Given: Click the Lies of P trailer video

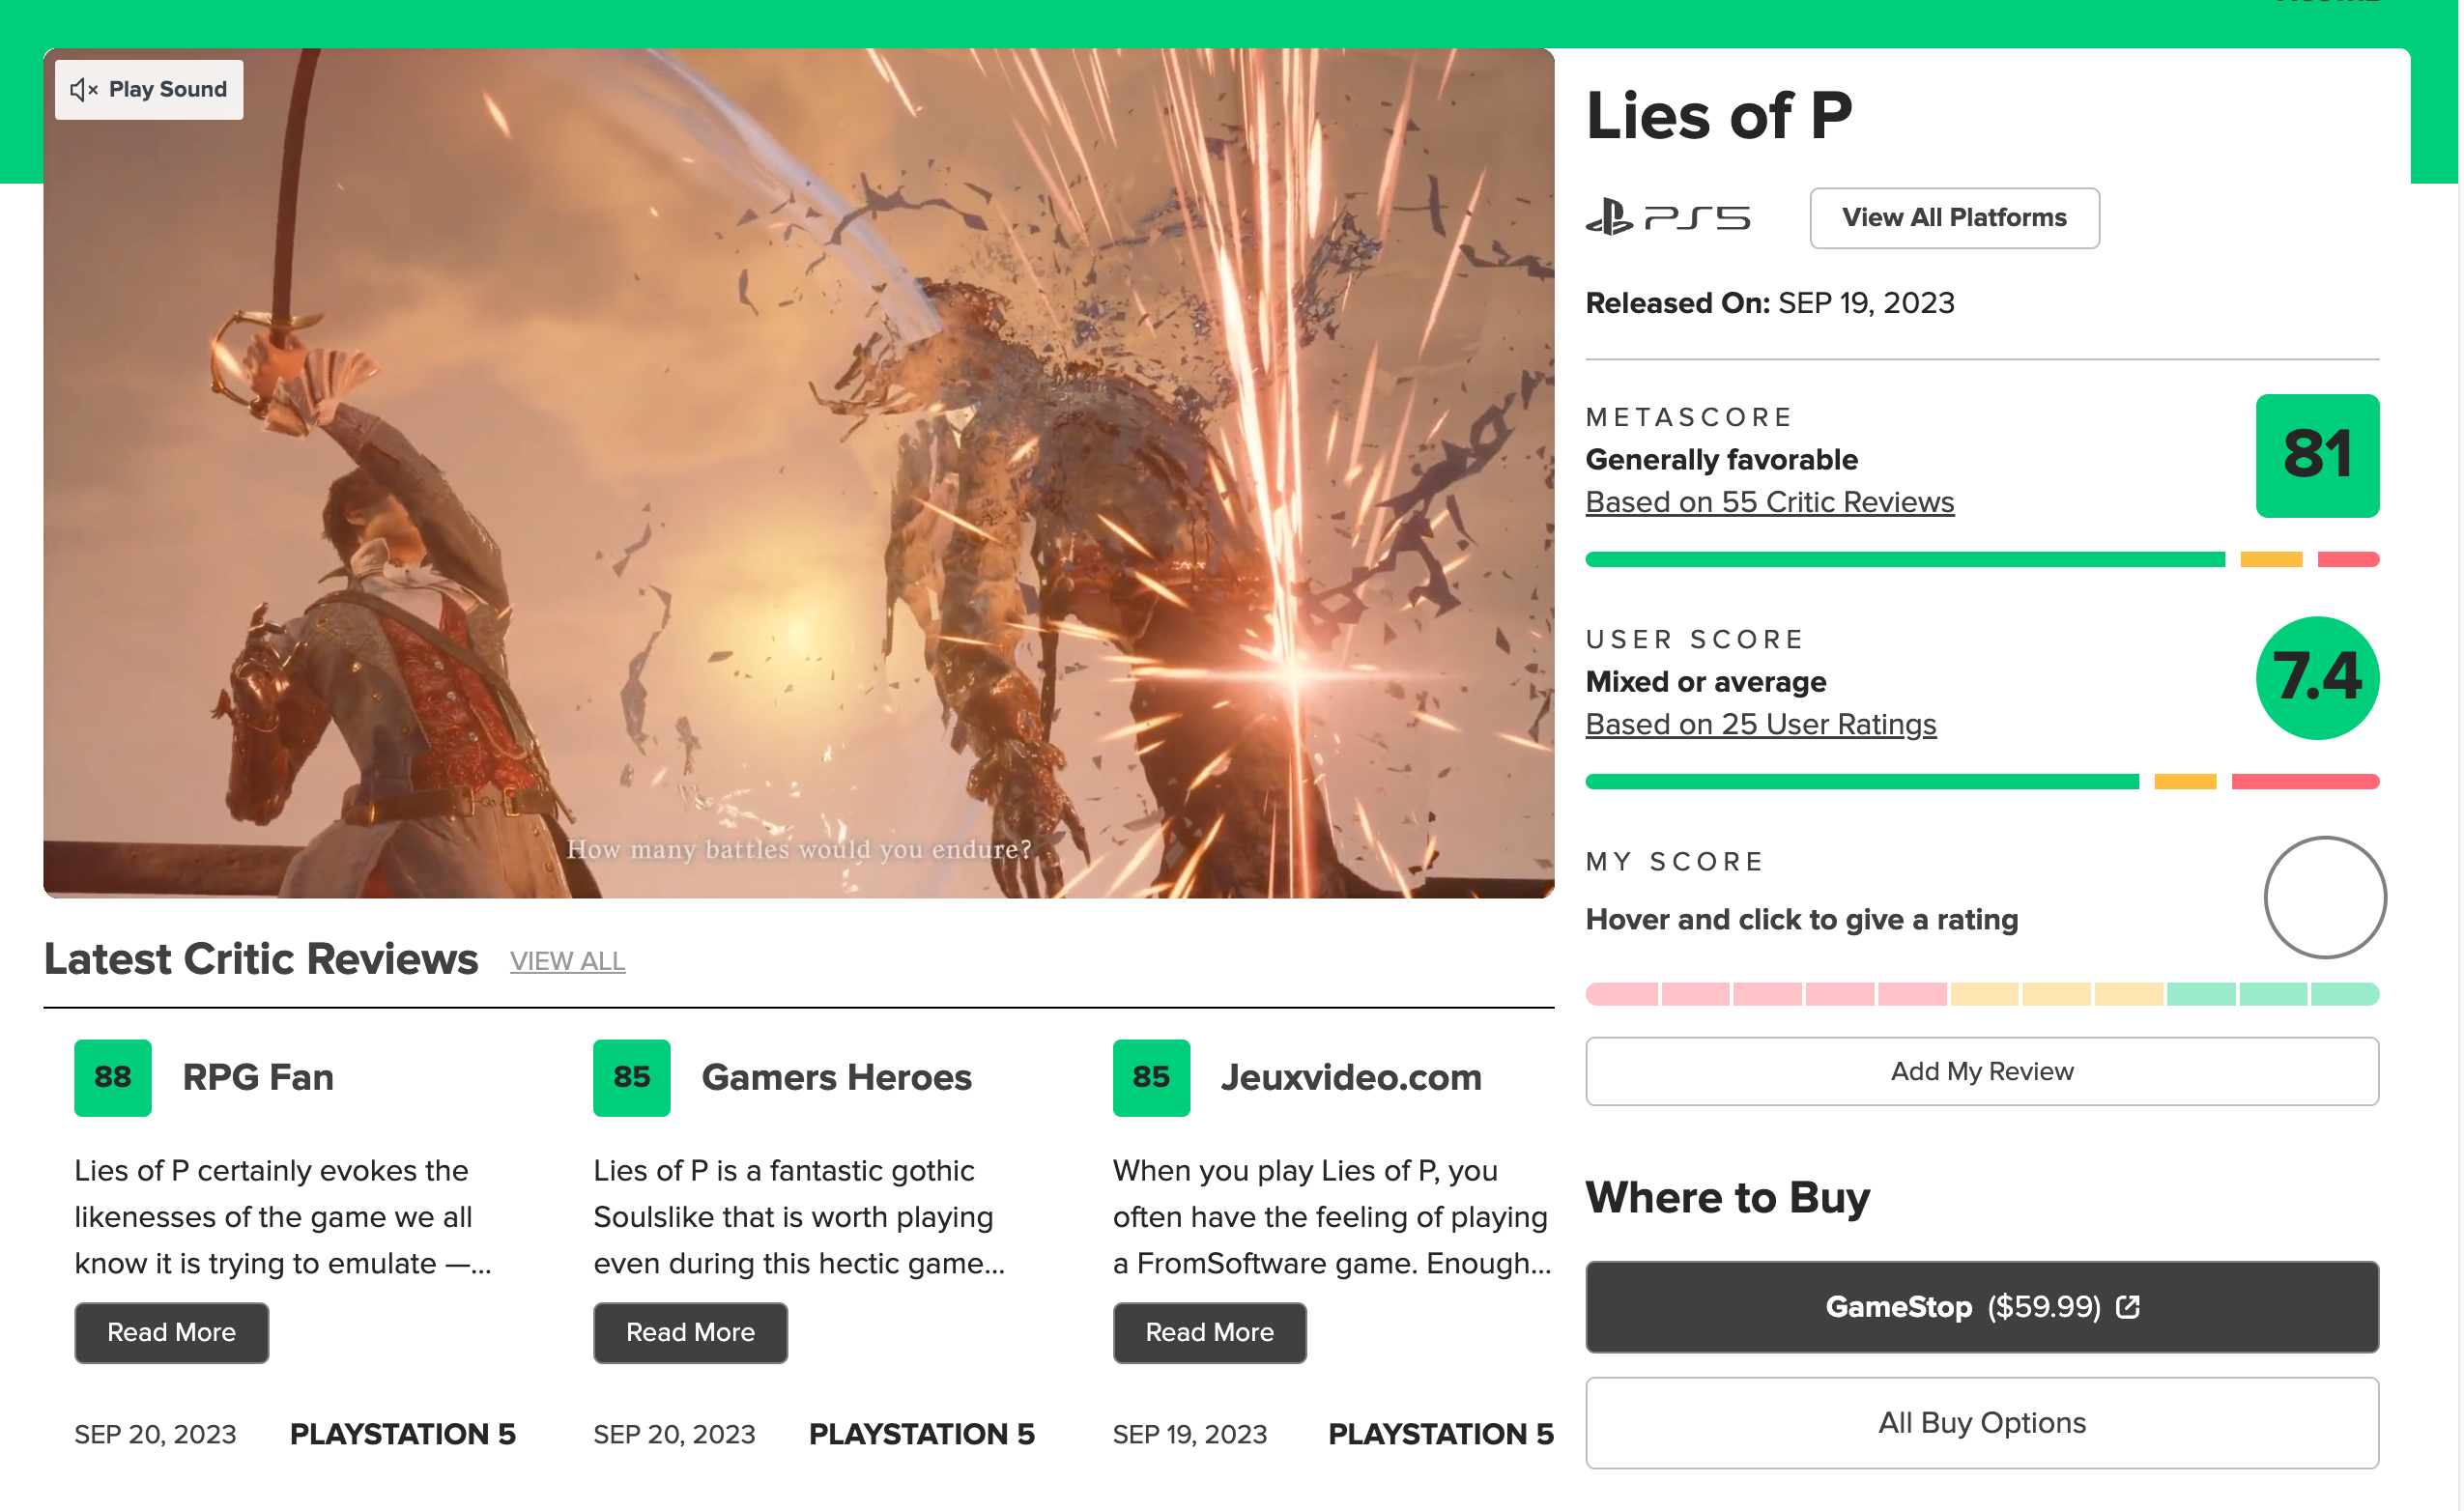Looking at the screenshot, I should coord(798,473).
